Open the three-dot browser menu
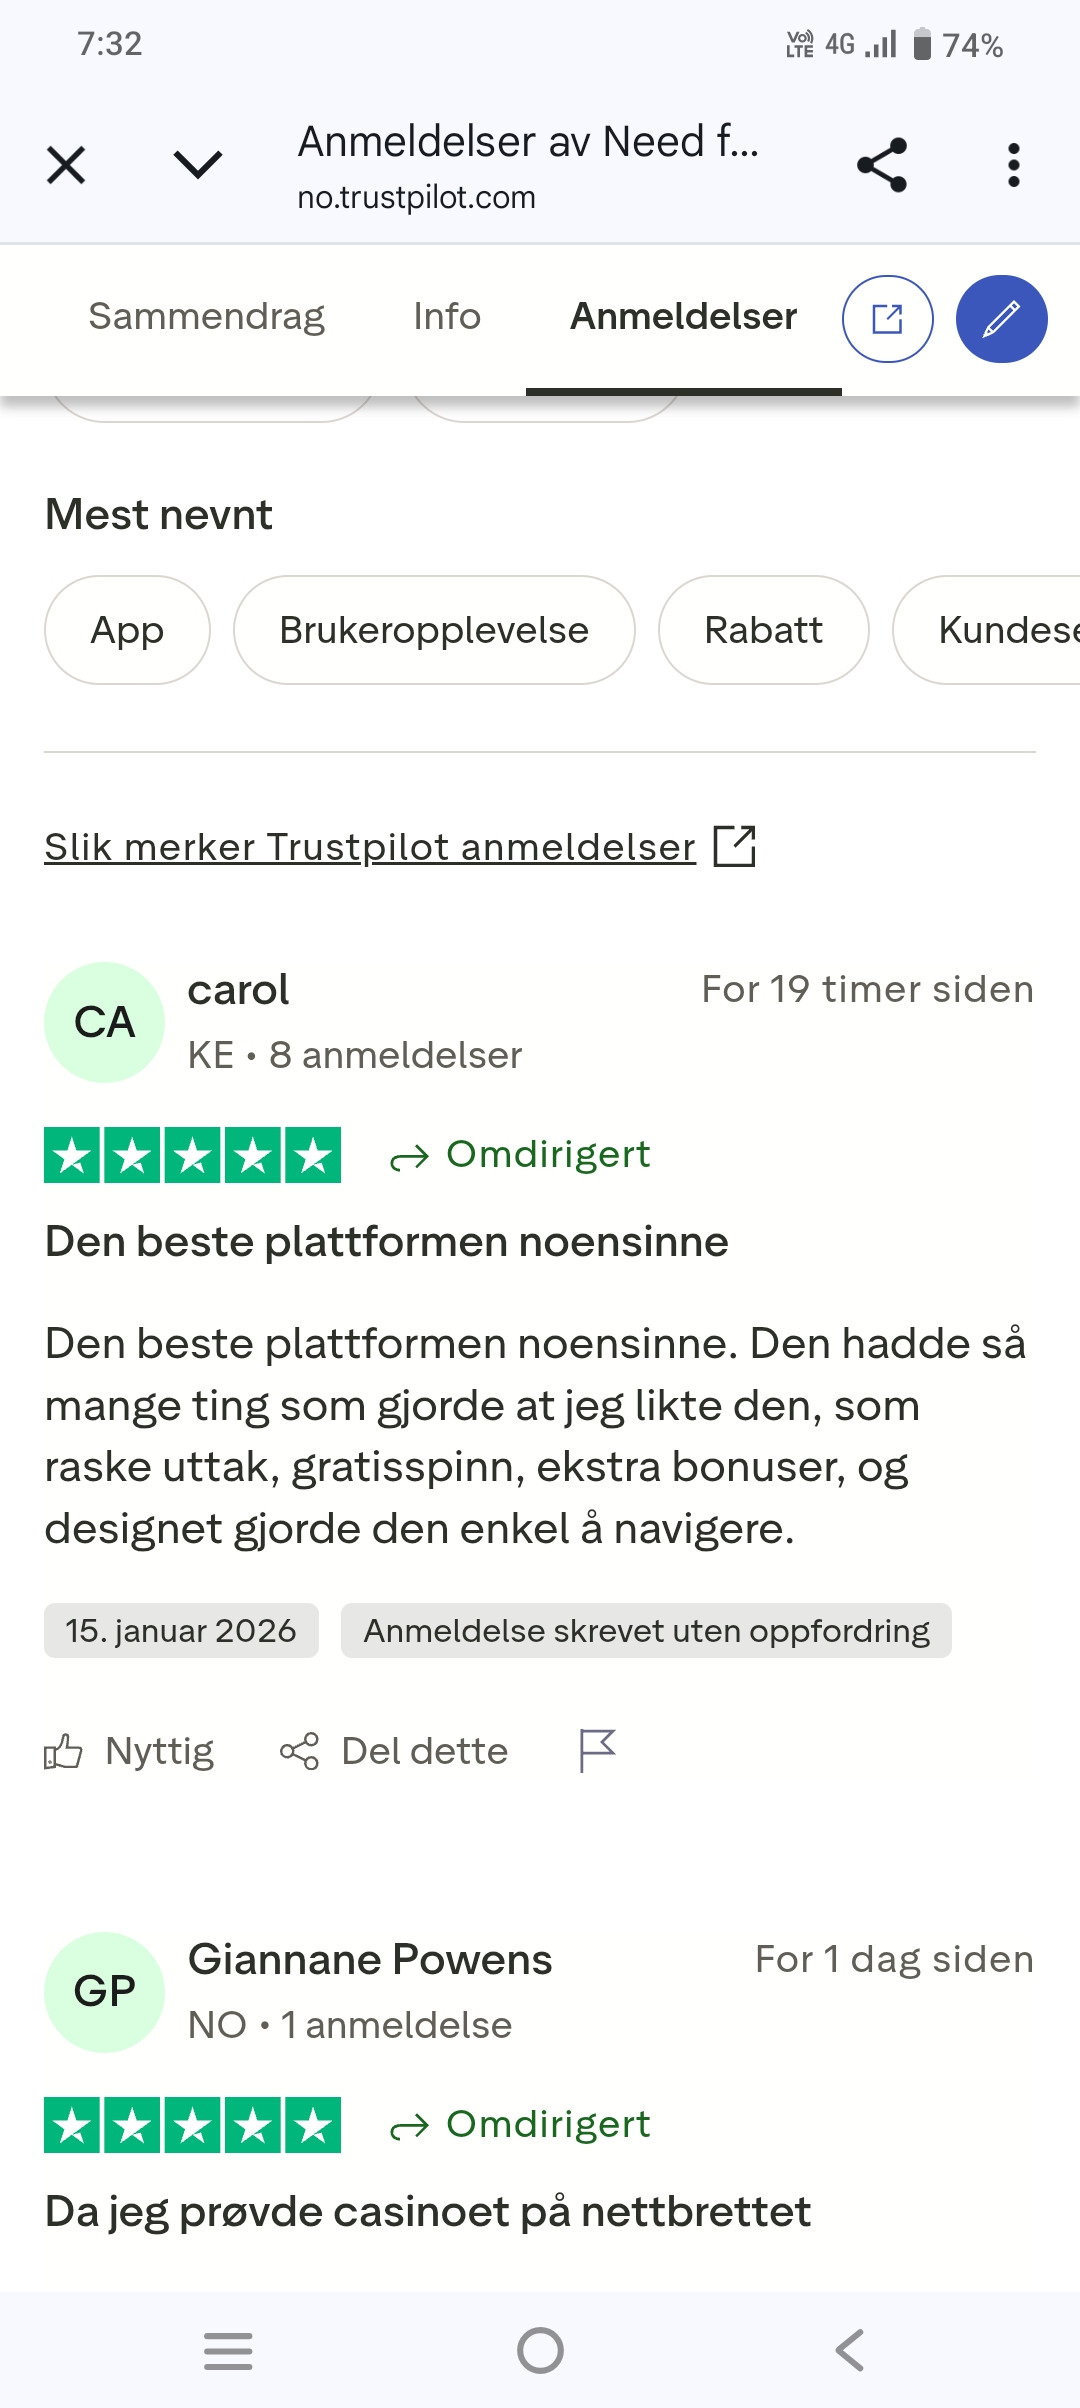 [1013, 165]
